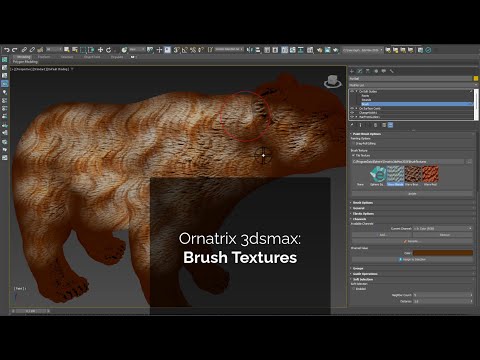The image size is (480, 360).
Task: Toggle eye icon of the top modifier
Action: click(x=352, y=91)
